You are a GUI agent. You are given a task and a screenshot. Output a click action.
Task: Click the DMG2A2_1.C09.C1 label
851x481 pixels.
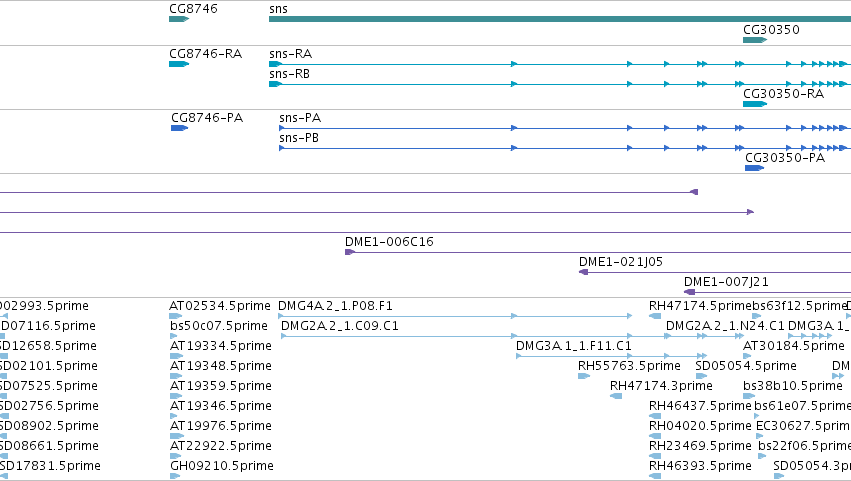[340, 326]
